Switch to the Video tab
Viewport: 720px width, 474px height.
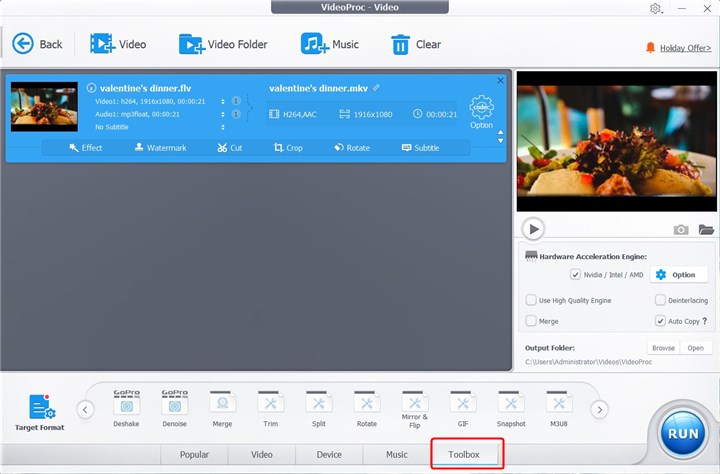pyautogui.click(x=262, y=454)
